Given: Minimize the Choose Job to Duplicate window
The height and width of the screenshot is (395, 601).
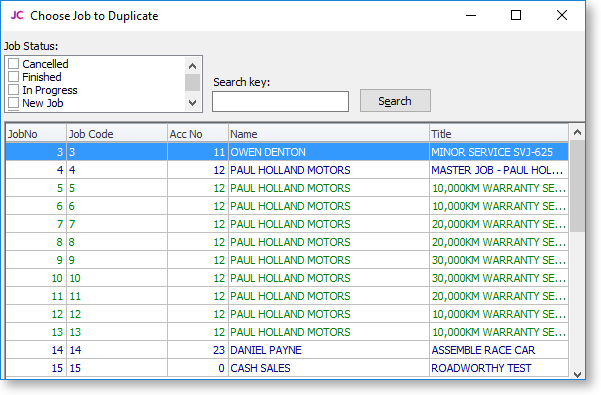Looking at the screenshot, I should (x=471, y=15).
